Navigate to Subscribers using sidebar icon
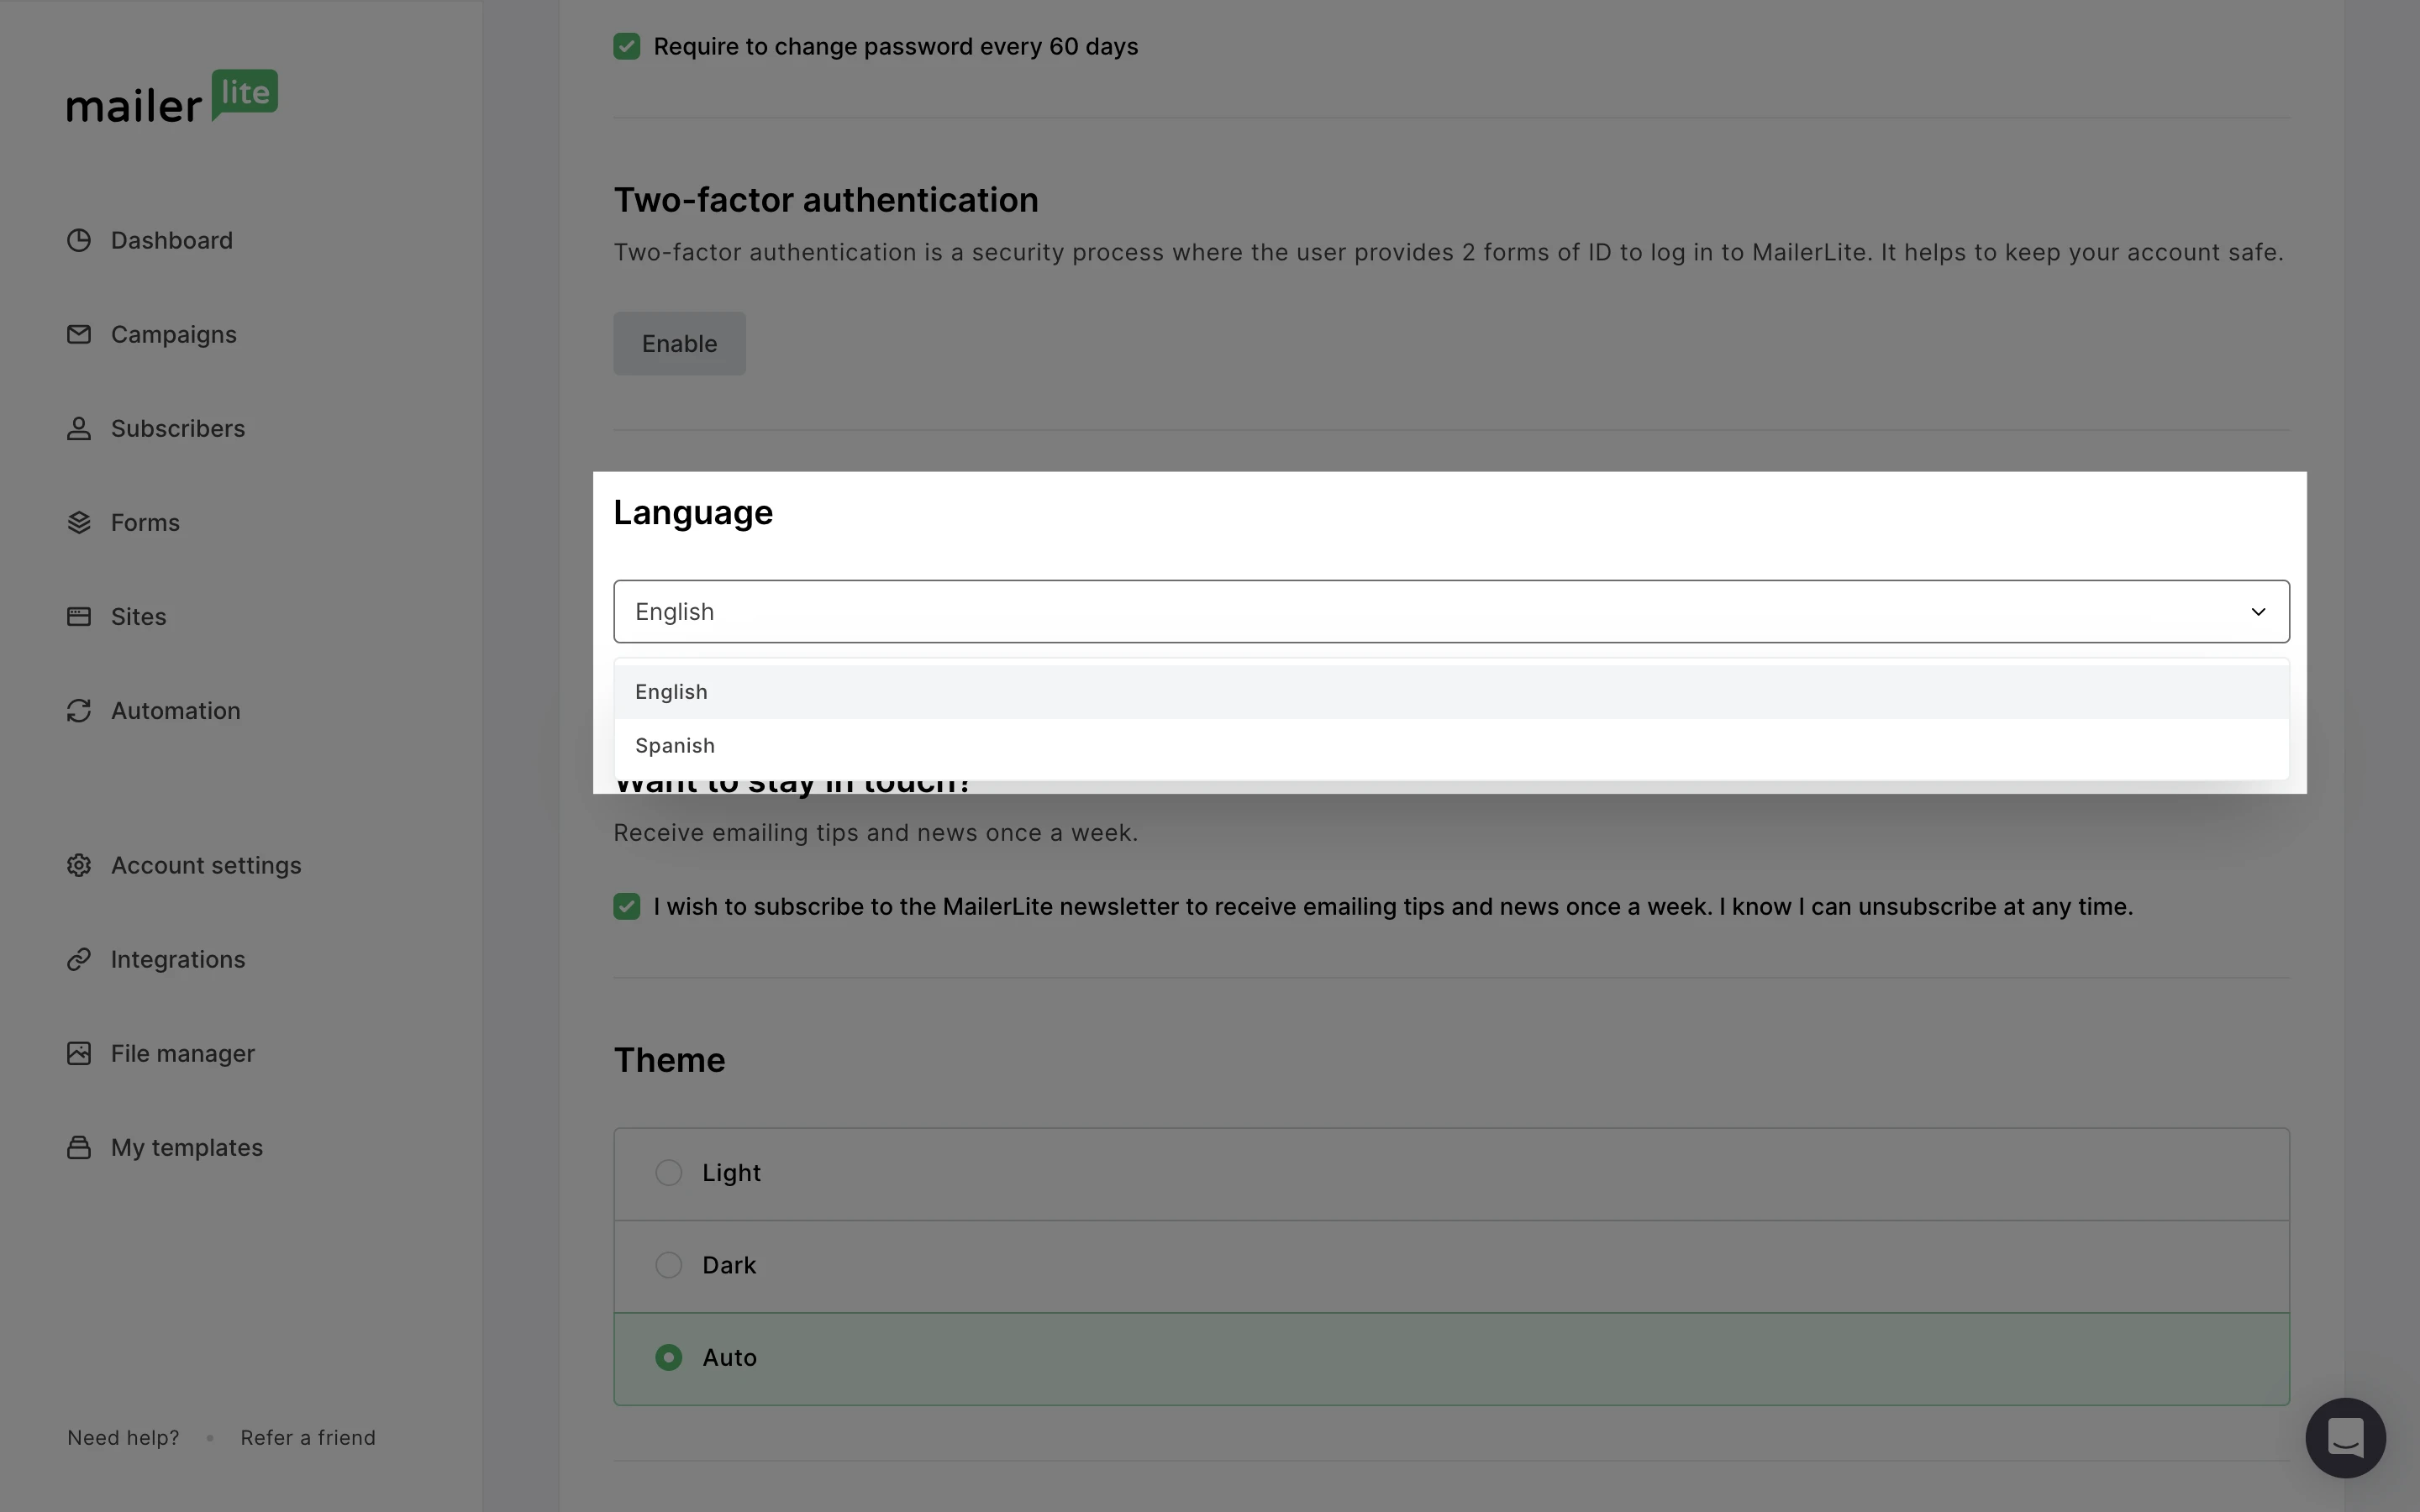The width and height of the screenshot is (2420, 1512). coord(80,428)
